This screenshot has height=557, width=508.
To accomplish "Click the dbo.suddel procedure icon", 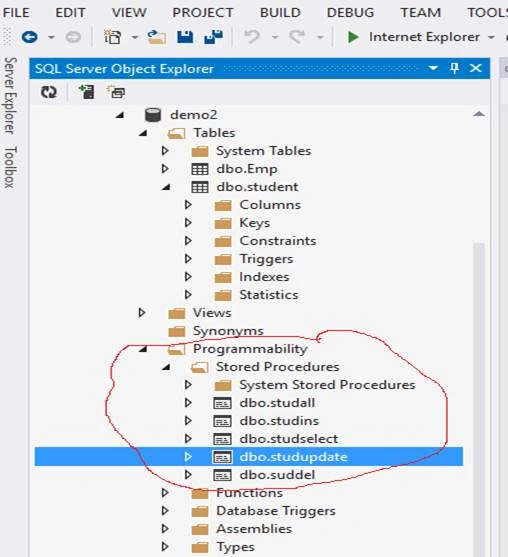I will [222, 475].
